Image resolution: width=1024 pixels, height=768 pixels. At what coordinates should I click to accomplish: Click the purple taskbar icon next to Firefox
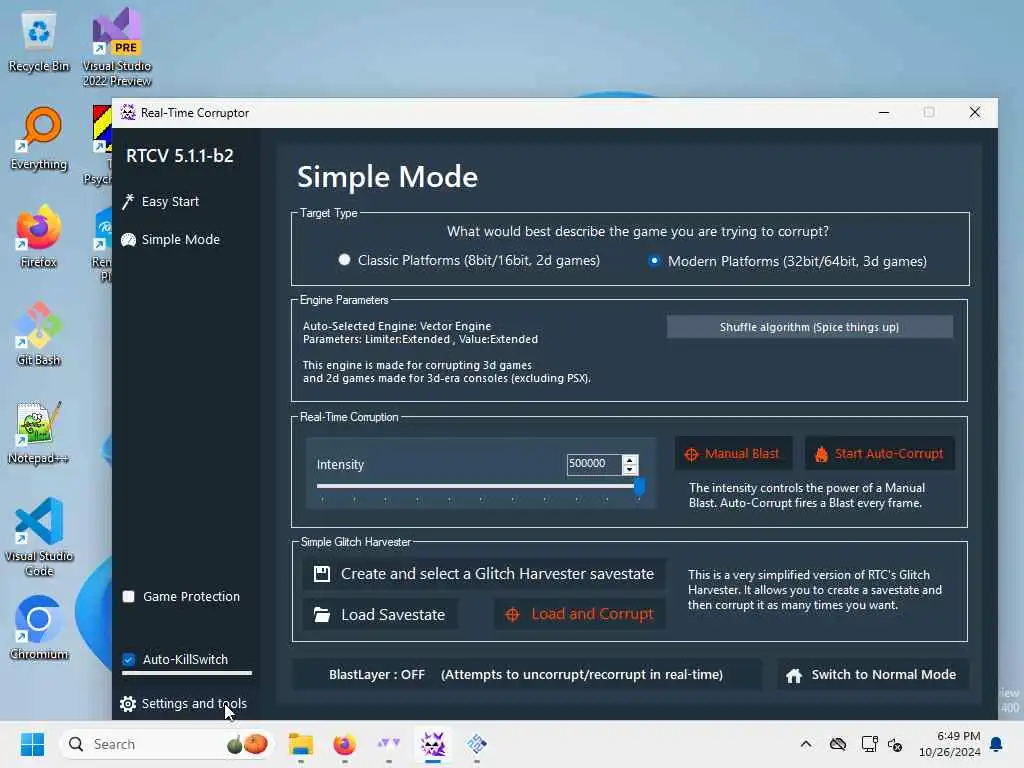click(x=389, y=744)
